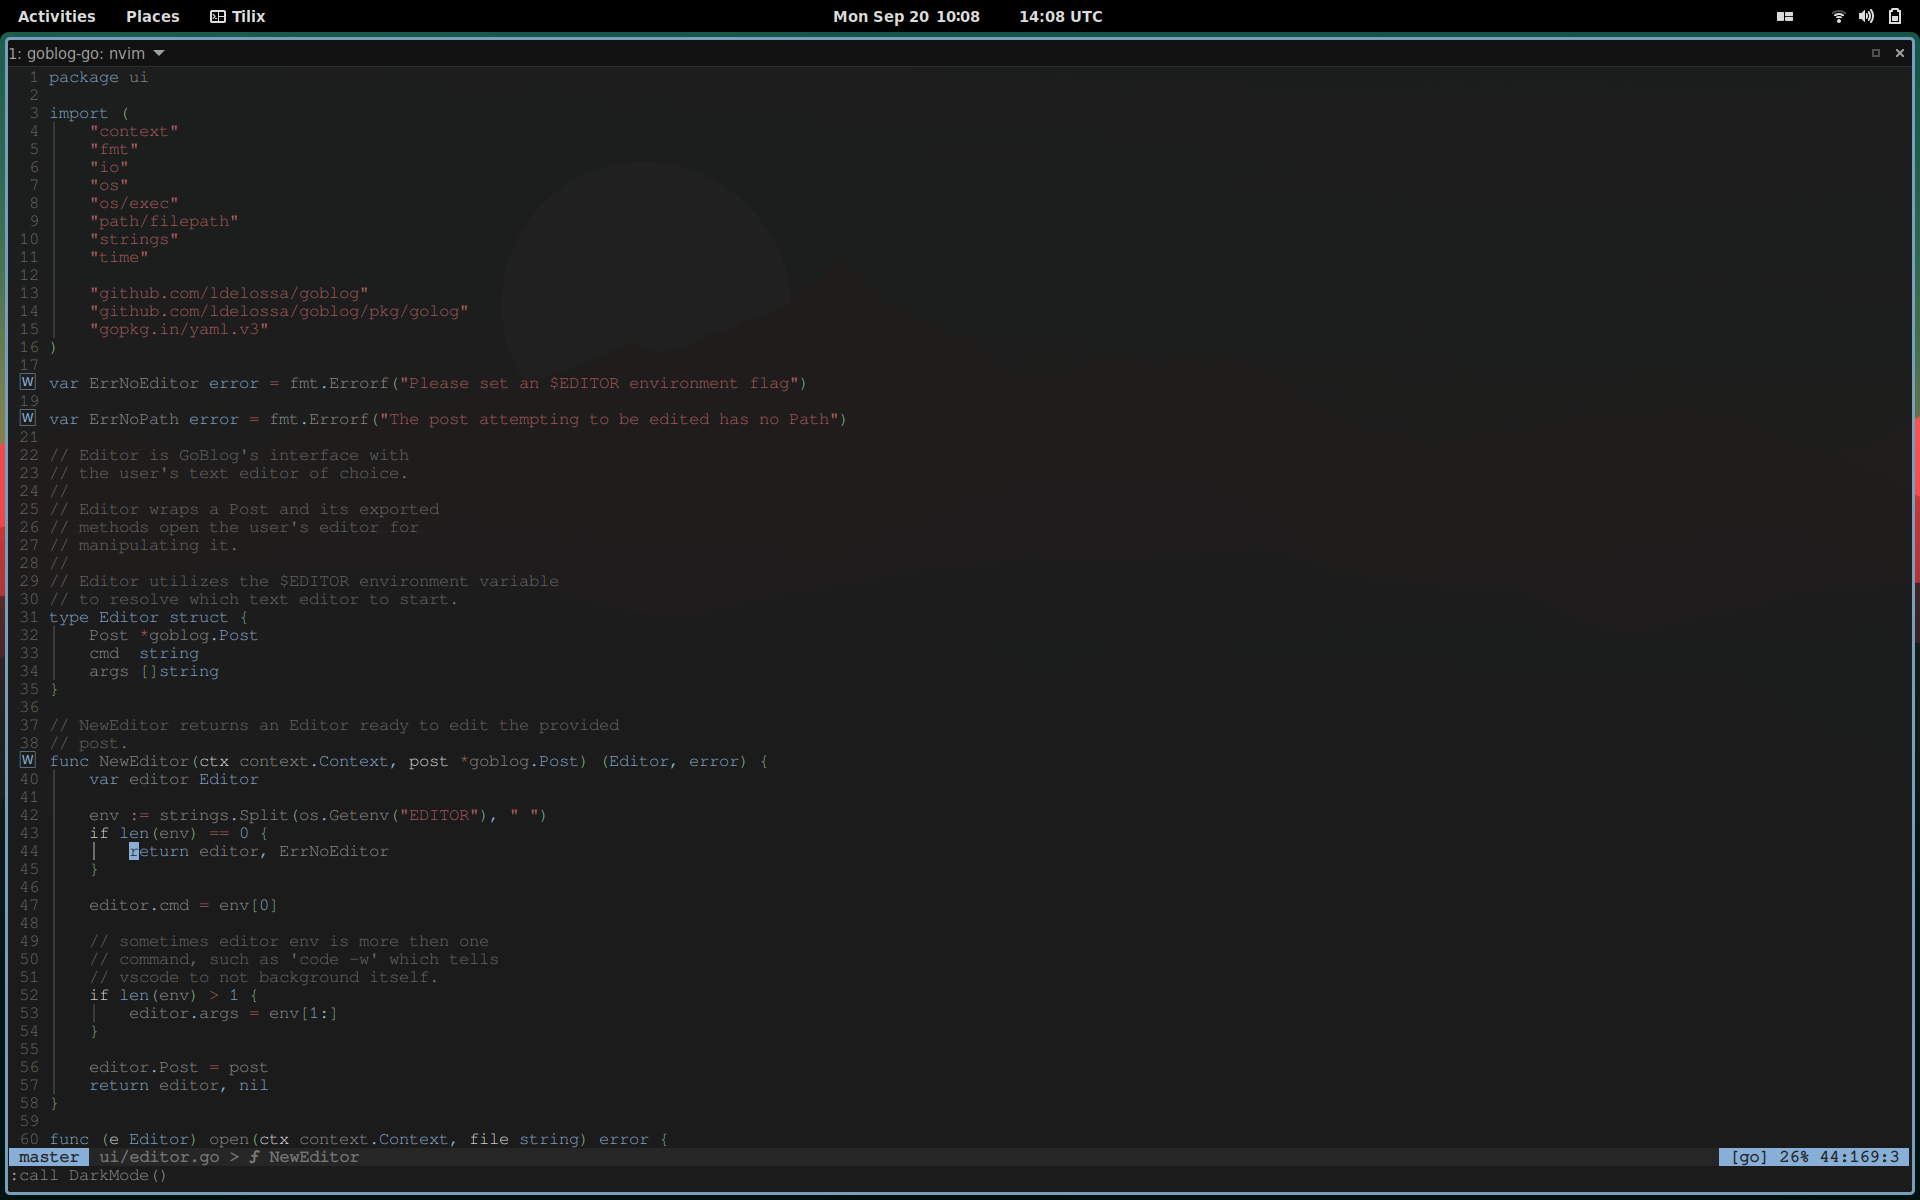This screenshot has width=1920, height=1200.
Task: Click the cursor position indicator 44:169:3
Action: [1859, 1157]
